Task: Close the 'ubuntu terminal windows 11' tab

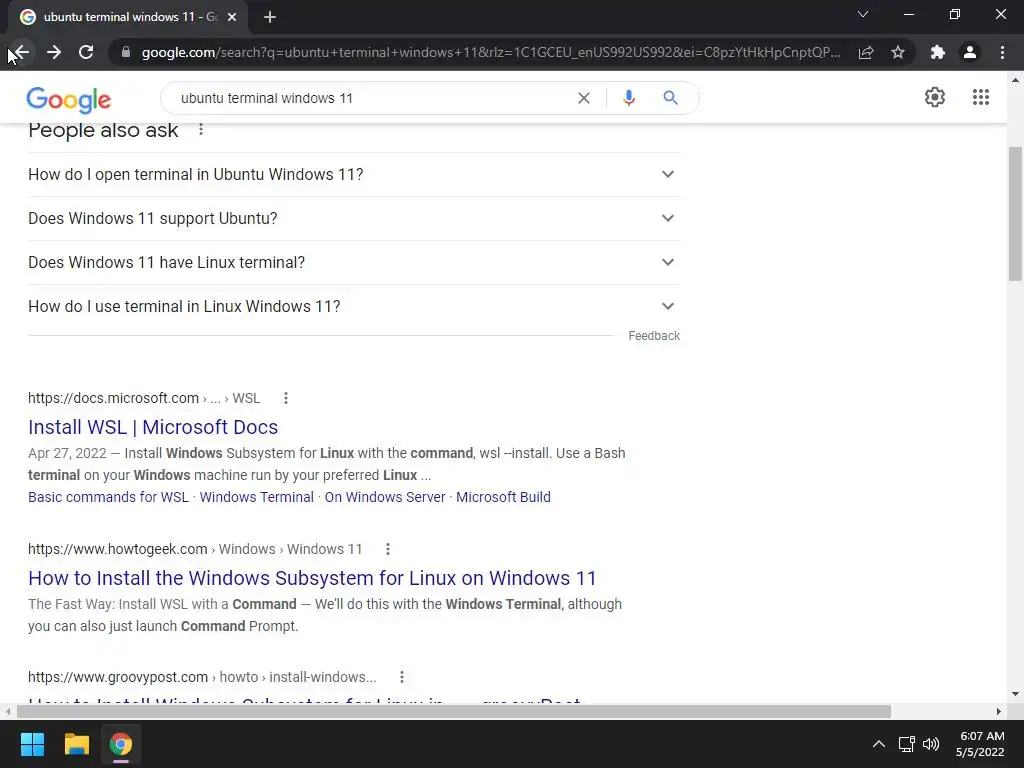Action: click(x=232, y=17)
